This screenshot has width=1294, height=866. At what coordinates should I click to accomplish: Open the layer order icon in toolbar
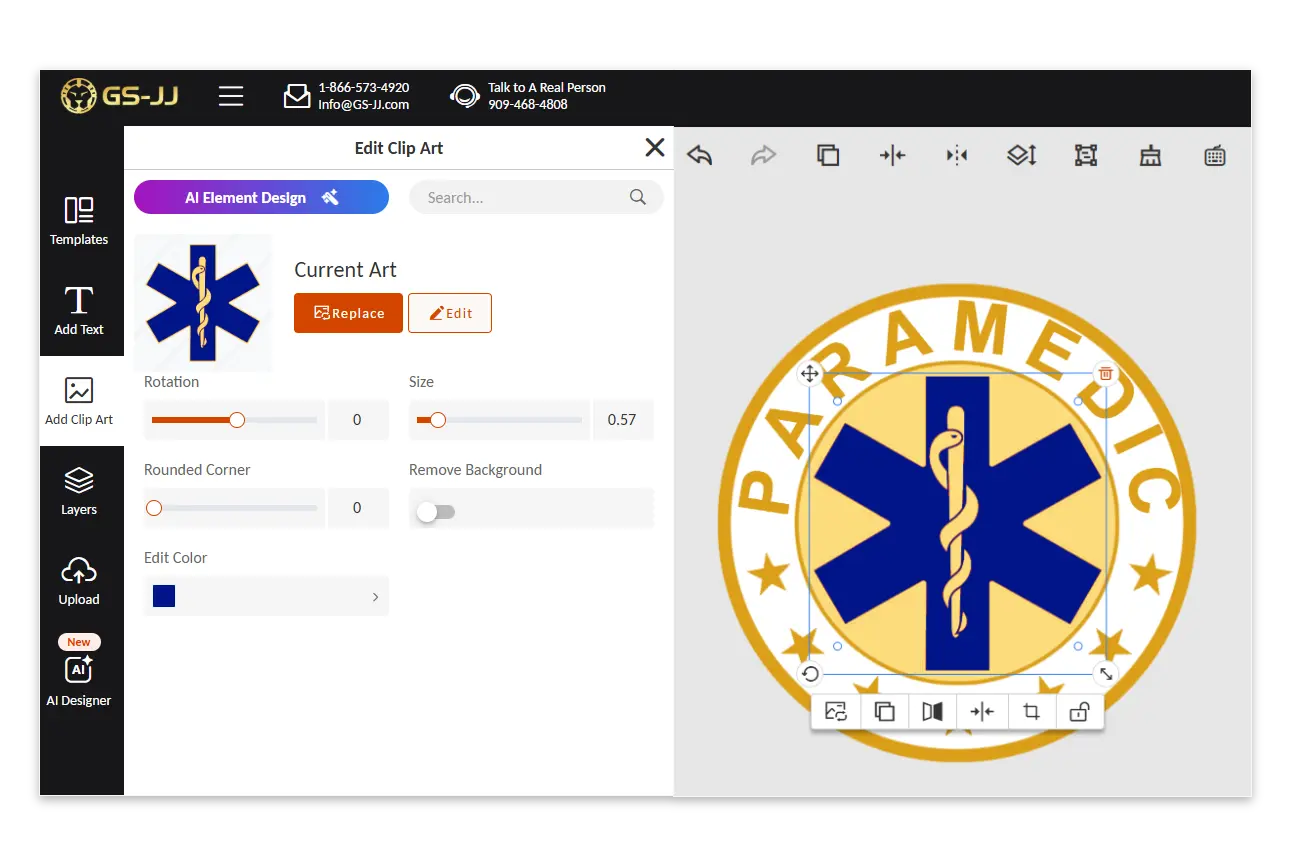[x=1021, y=155]
